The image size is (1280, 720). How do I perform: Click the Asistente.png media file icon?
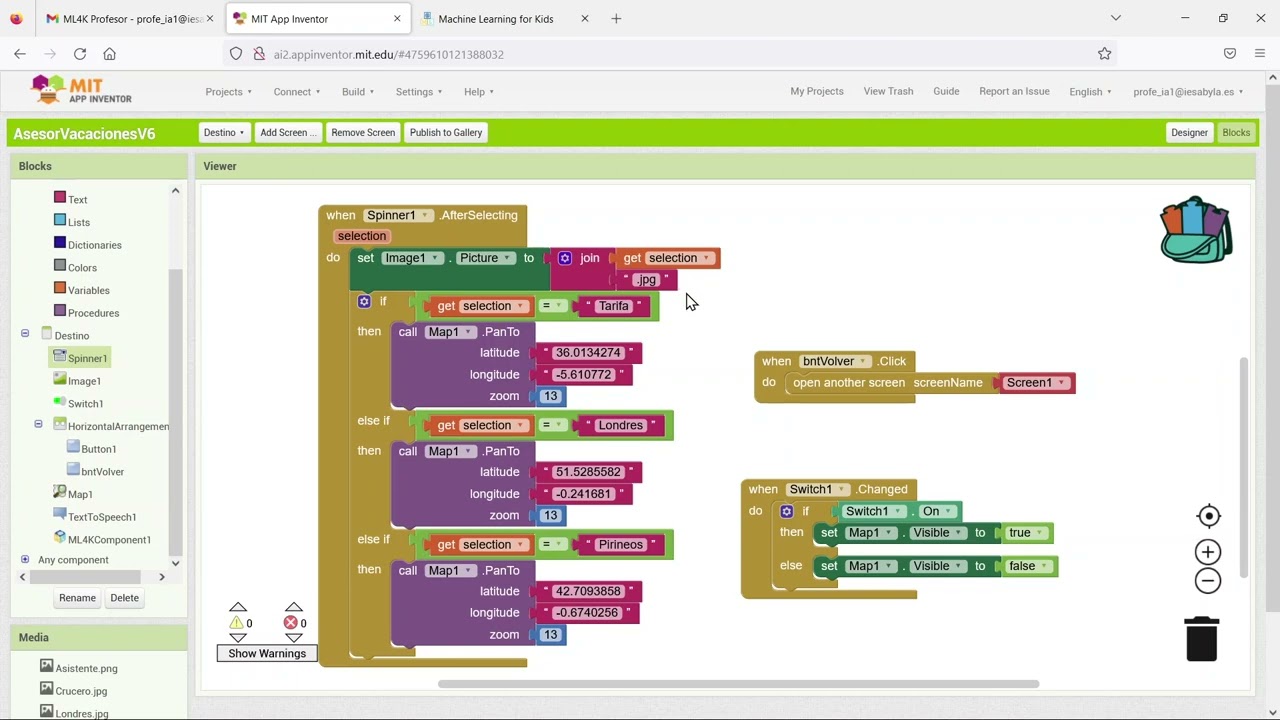(x=46, y=666)
